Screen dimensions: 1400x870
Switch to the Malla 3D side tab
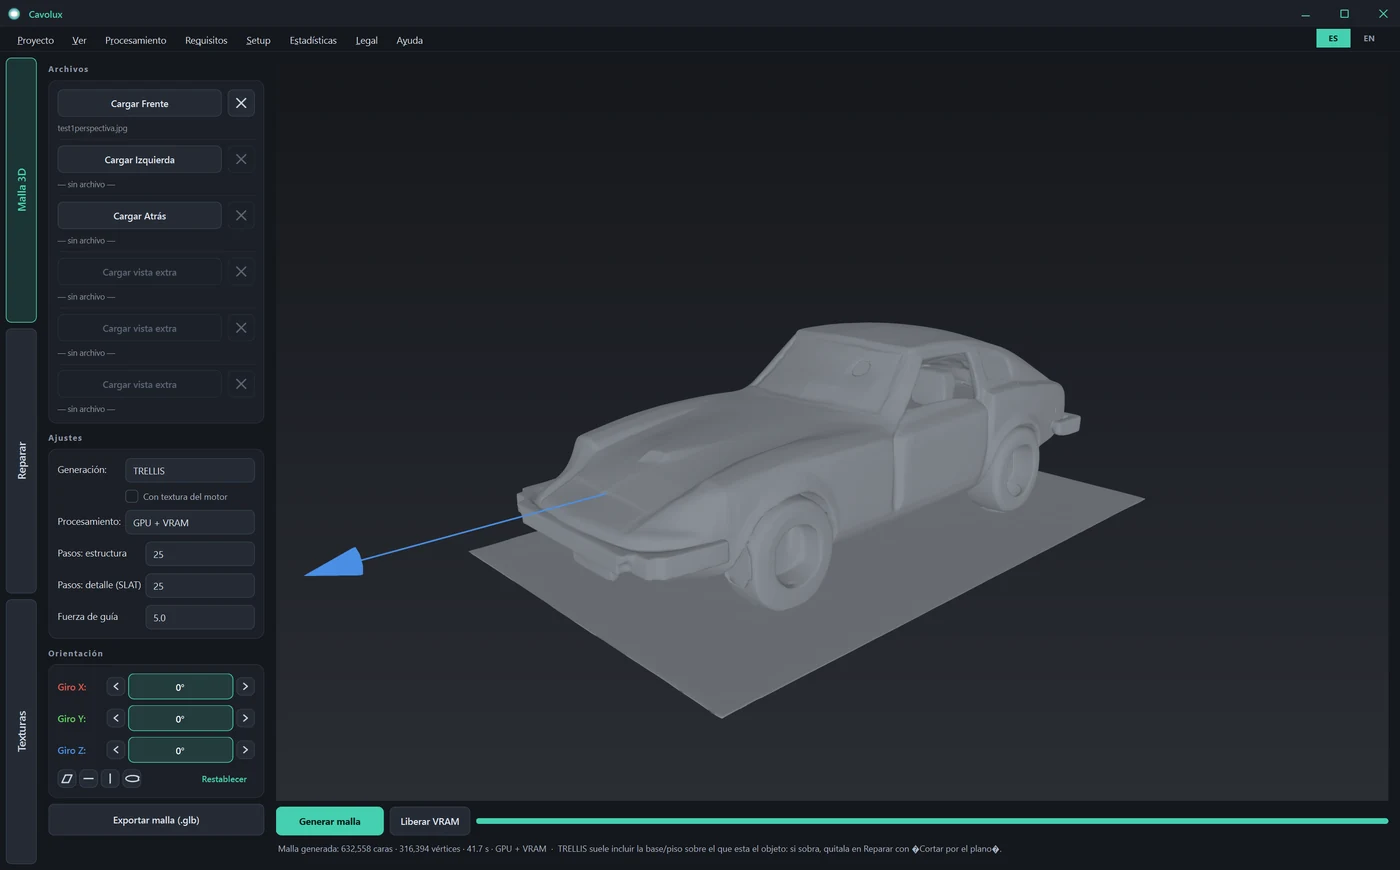coord(21,190)
